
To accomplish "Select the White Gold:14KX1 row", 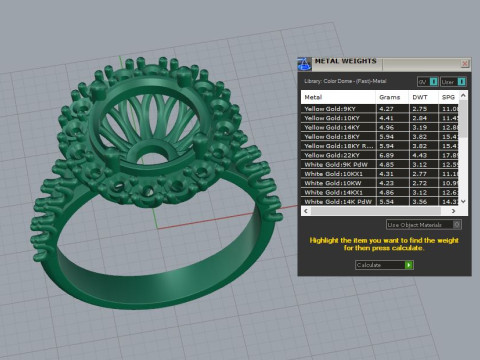I will coord(380,193).
